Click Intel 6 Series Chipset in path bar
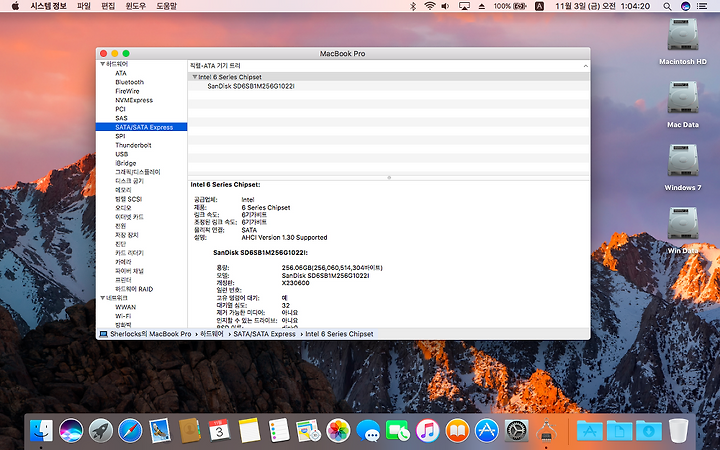This screenshot has width=720, height=450. tap(339, 334)
